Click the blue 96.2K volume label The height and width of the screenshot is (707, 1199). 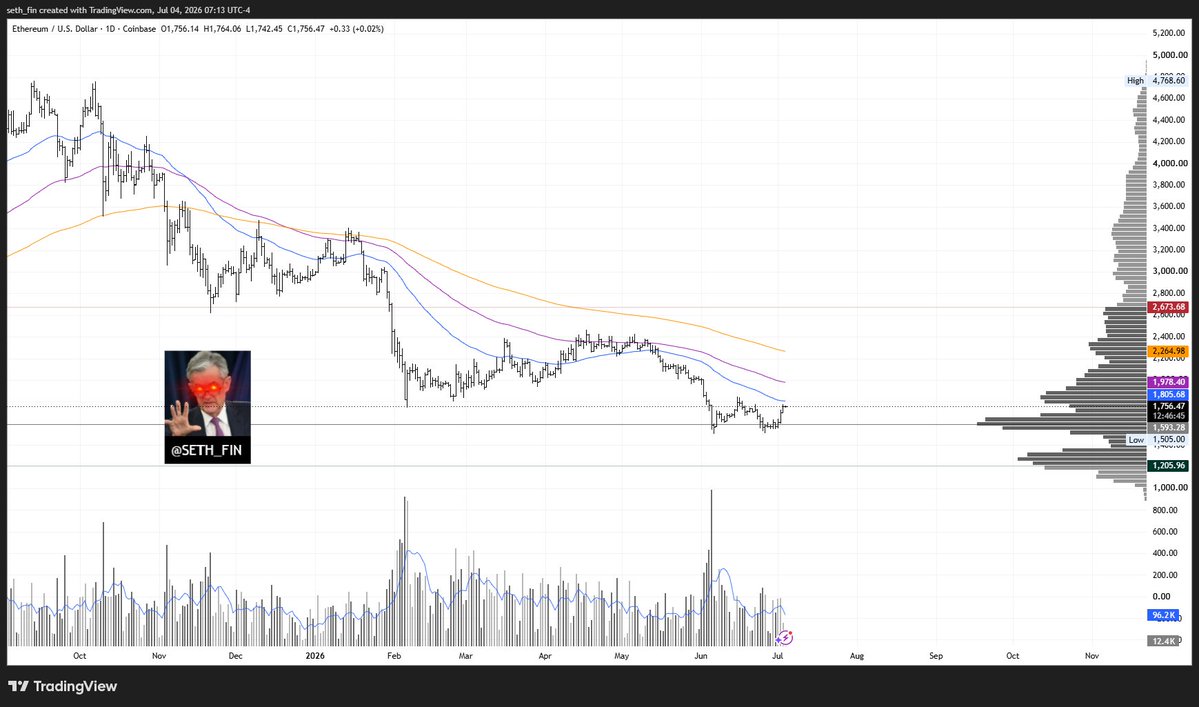pos(1163,615)
